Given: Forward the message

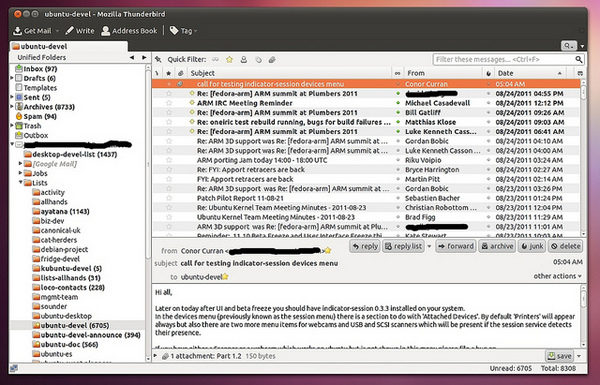Looking at the screenshot, I should (456, 246).
